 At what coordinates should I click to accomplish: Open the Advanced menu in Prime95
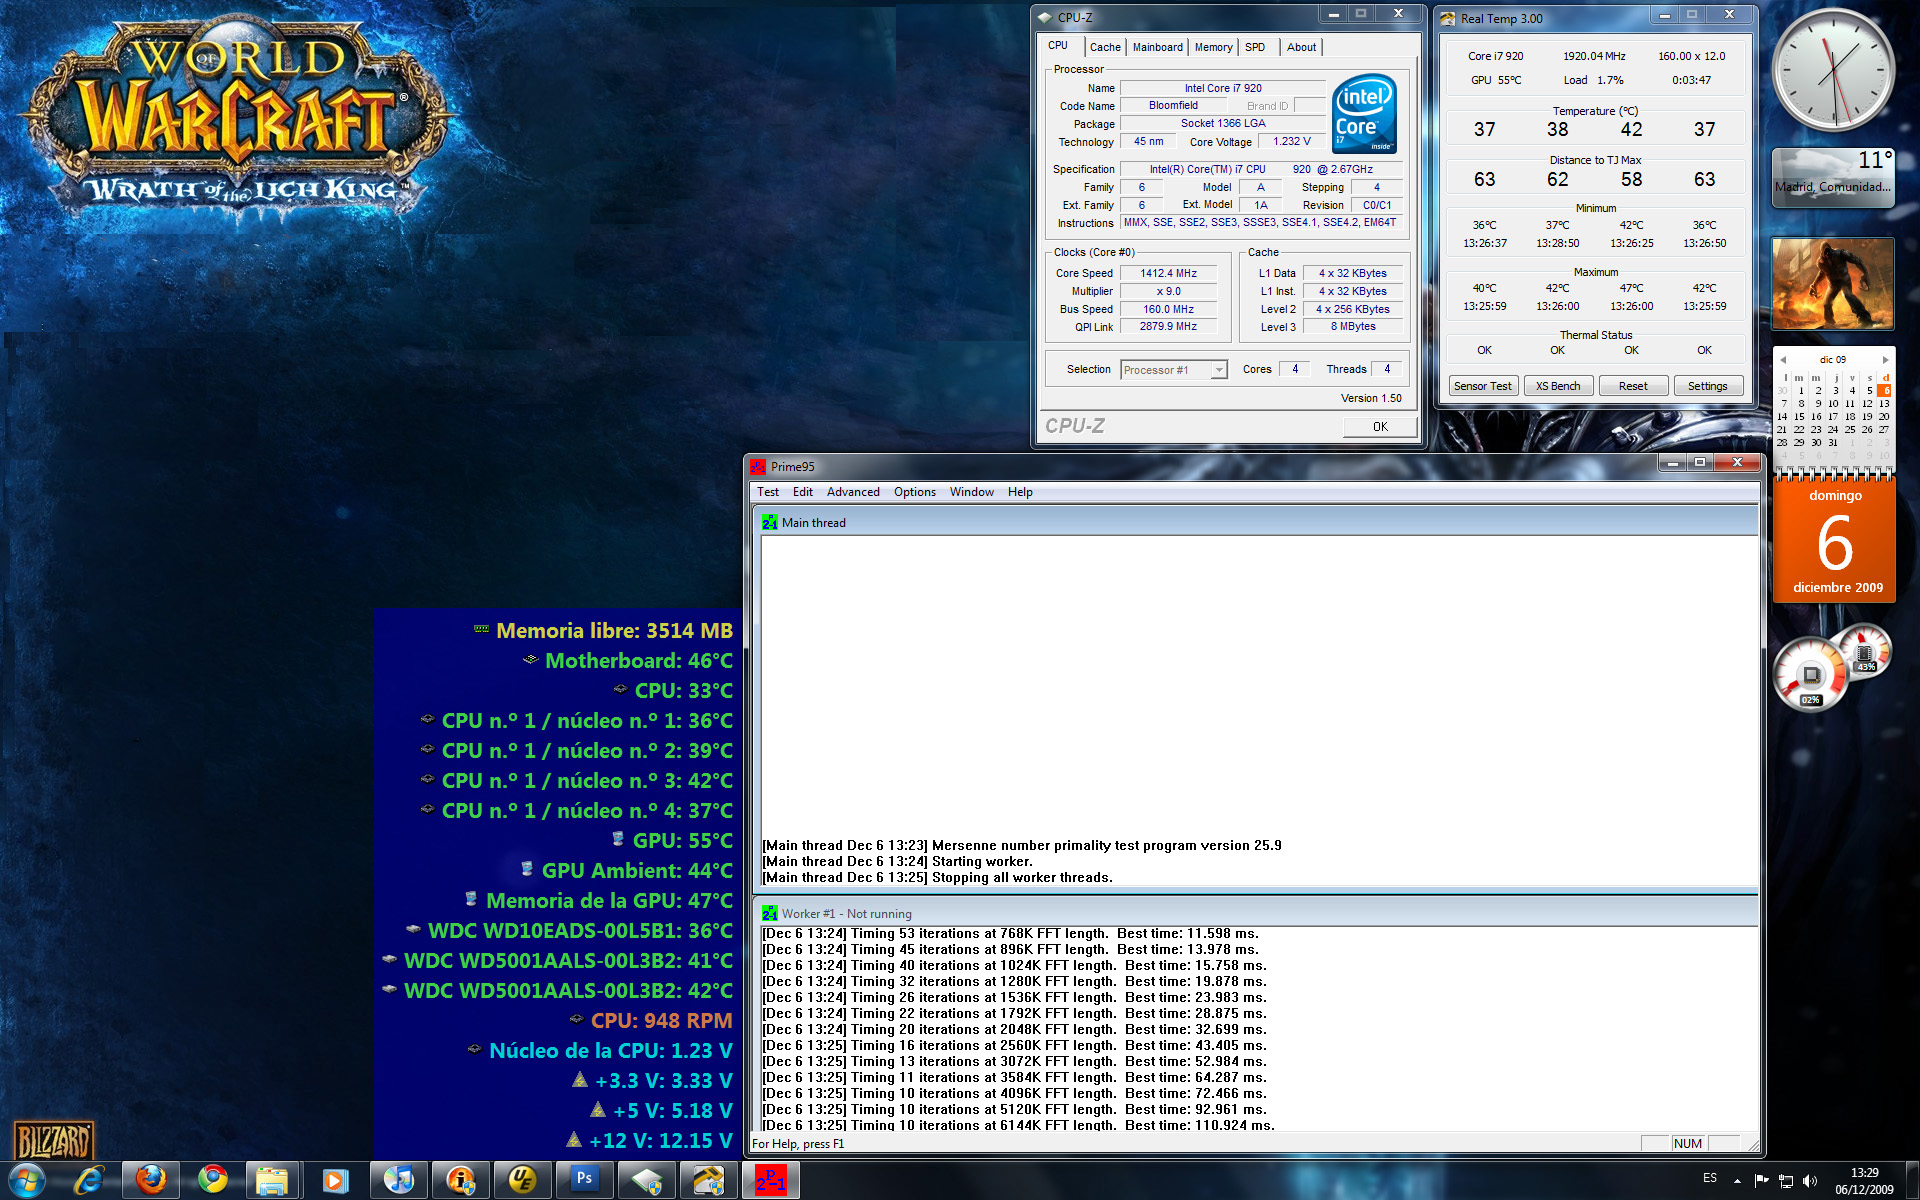tap(853, 492)
